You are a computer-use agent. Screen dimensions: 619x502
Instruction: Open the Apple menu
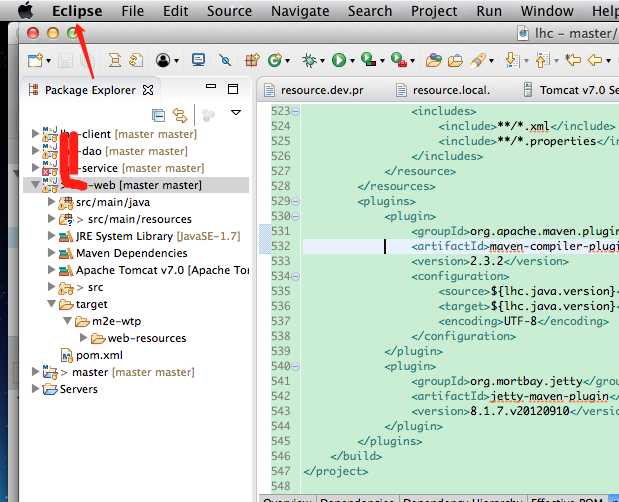click(26, 10)
